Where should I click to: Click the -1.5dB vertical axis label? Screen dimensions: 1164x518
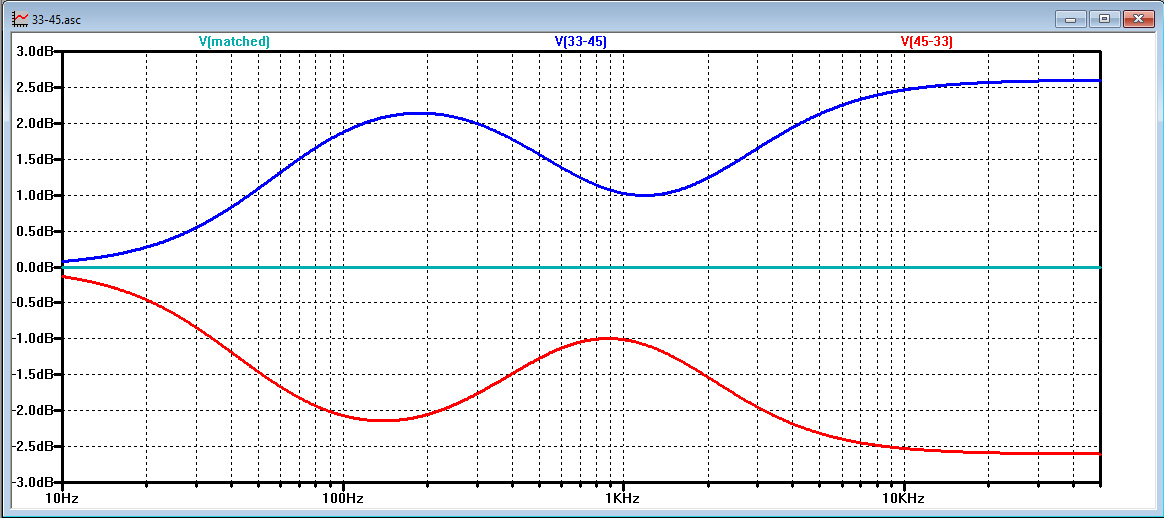click(x=32, y=374)
